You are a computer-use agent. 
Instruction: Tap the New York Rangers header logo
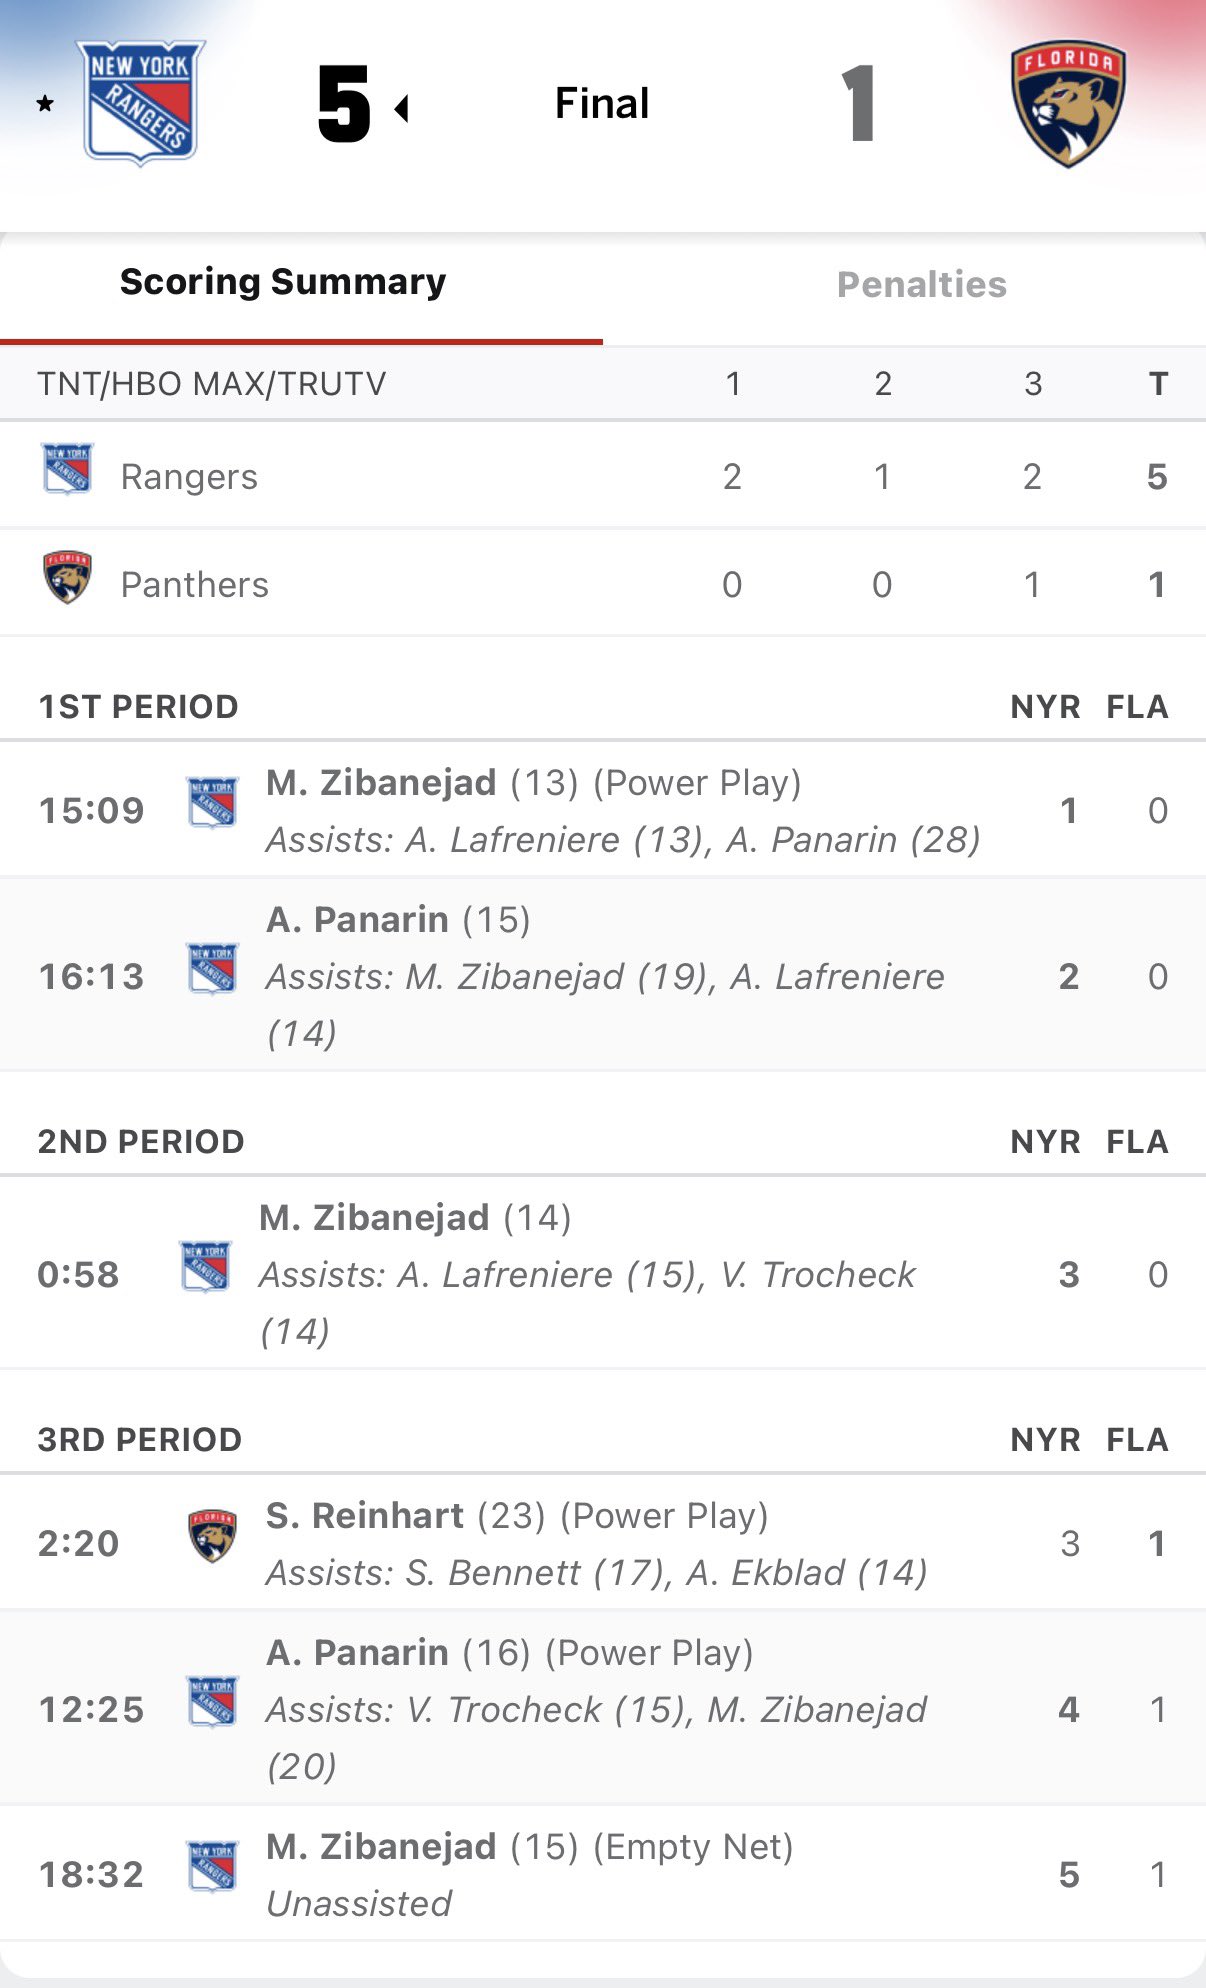pos(141,102)
